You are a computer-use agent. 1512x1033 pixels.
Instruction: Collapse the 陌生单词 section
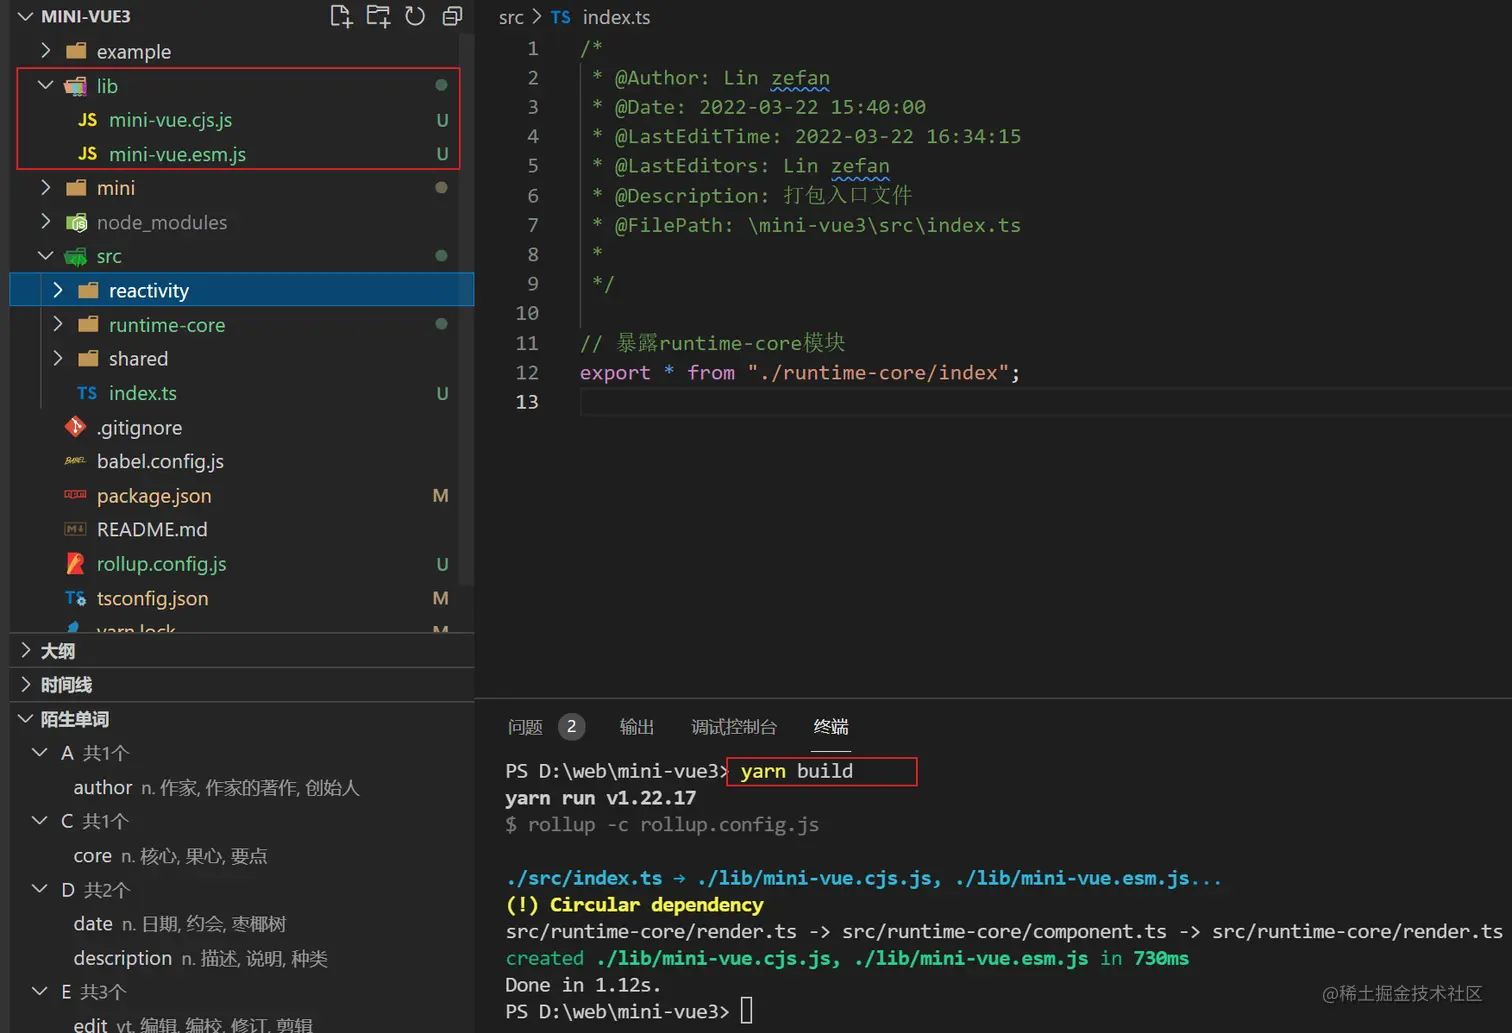[x=26, y=719]
